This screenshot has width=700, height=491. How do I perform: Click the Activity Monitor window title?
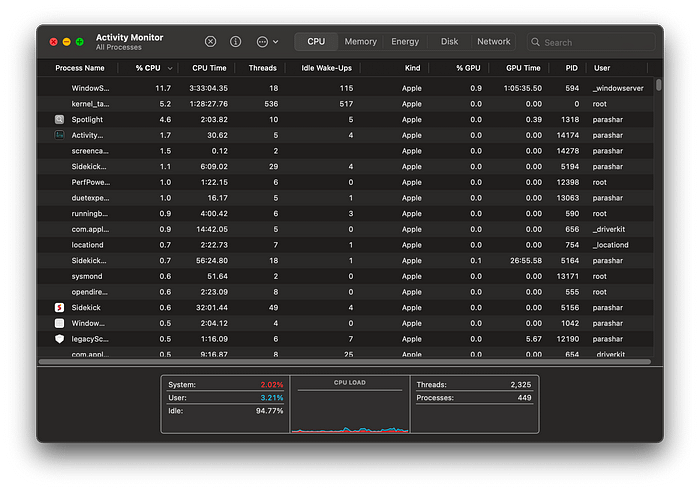click(129, 37)
